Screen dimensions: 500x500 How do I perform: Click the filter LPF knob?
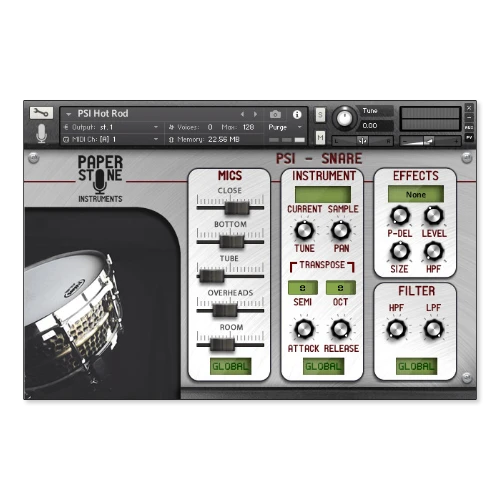point(433,329)
